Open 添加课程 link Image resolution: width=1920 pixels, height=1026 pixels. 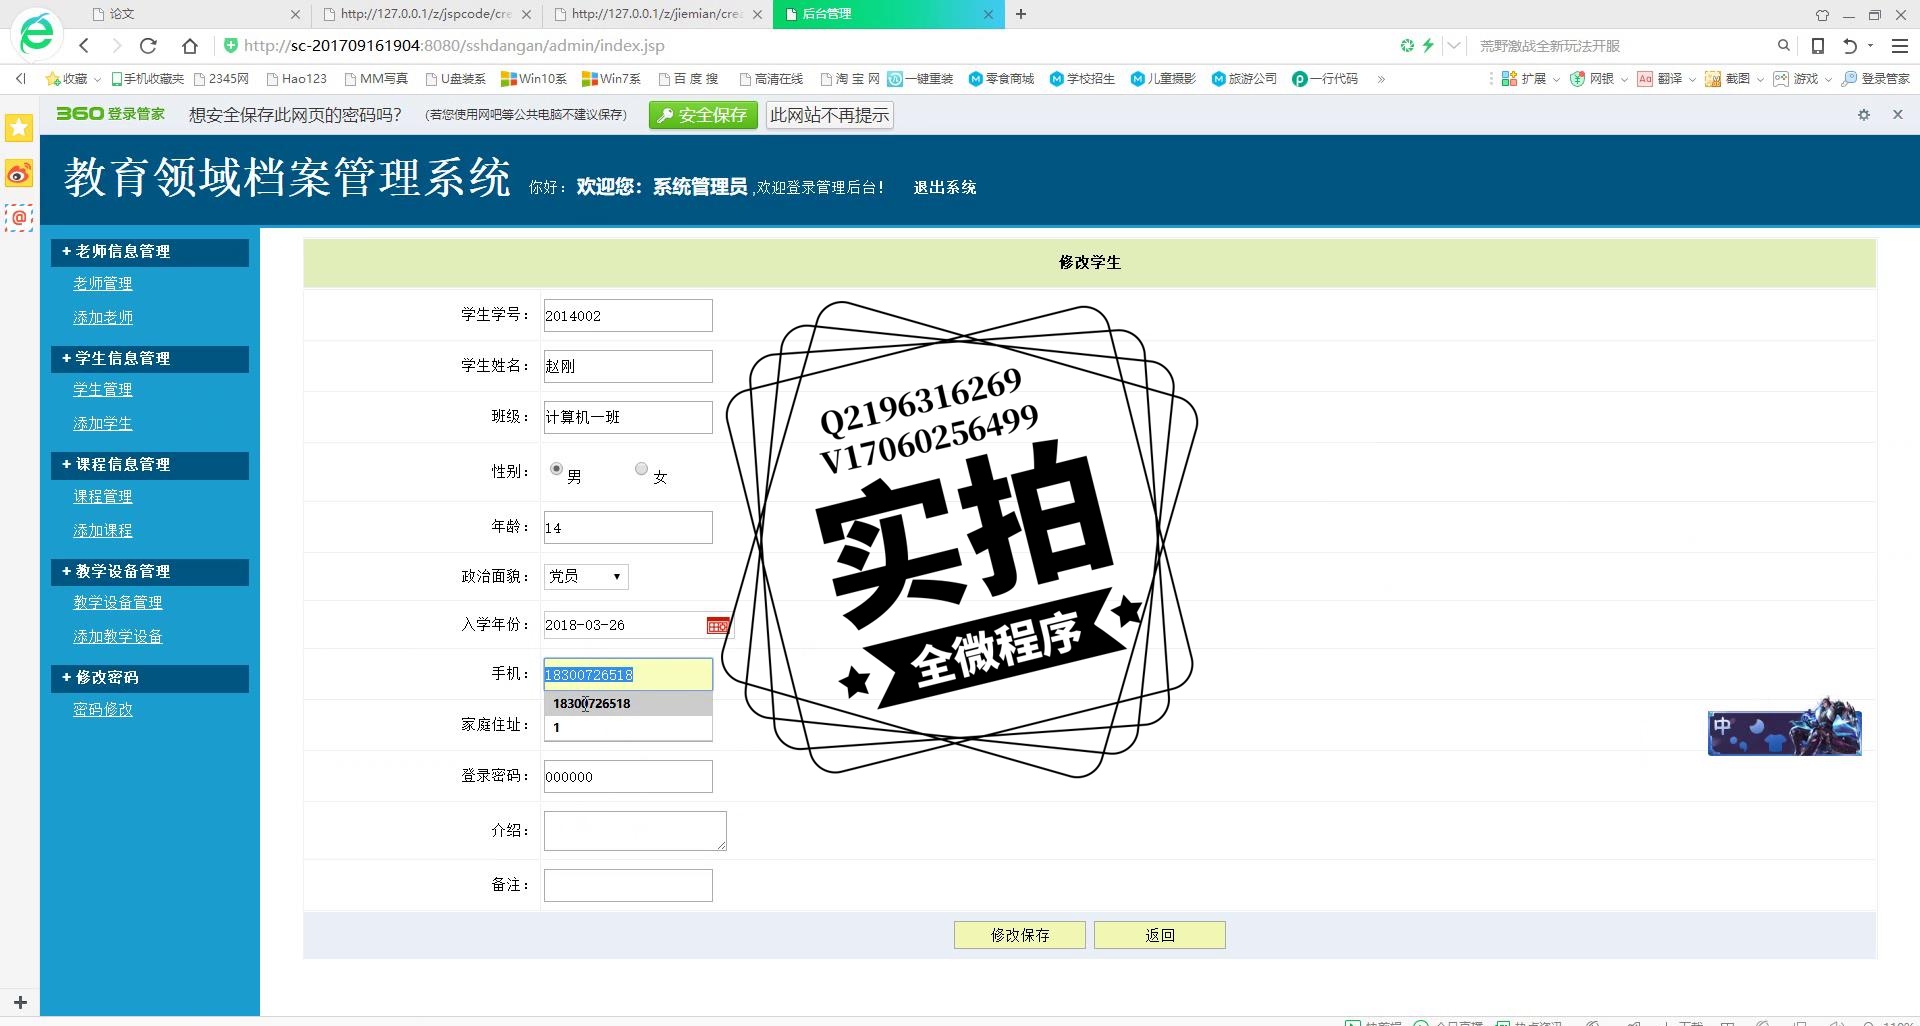click(103, 531)
